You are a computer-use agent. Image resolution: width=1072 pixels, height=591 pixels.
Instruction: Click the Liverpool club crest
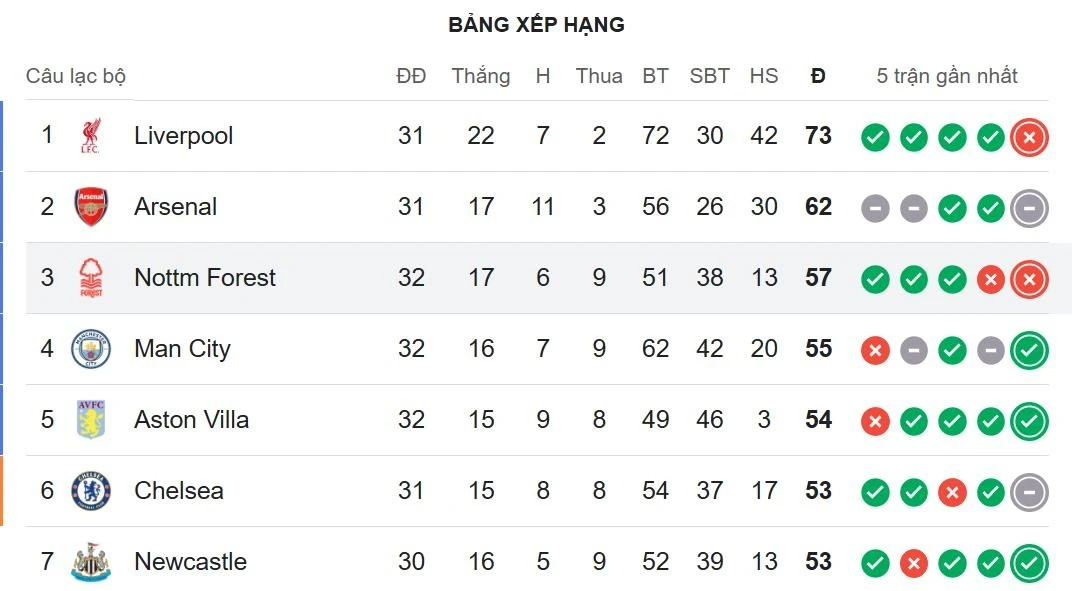click(91, 135)
